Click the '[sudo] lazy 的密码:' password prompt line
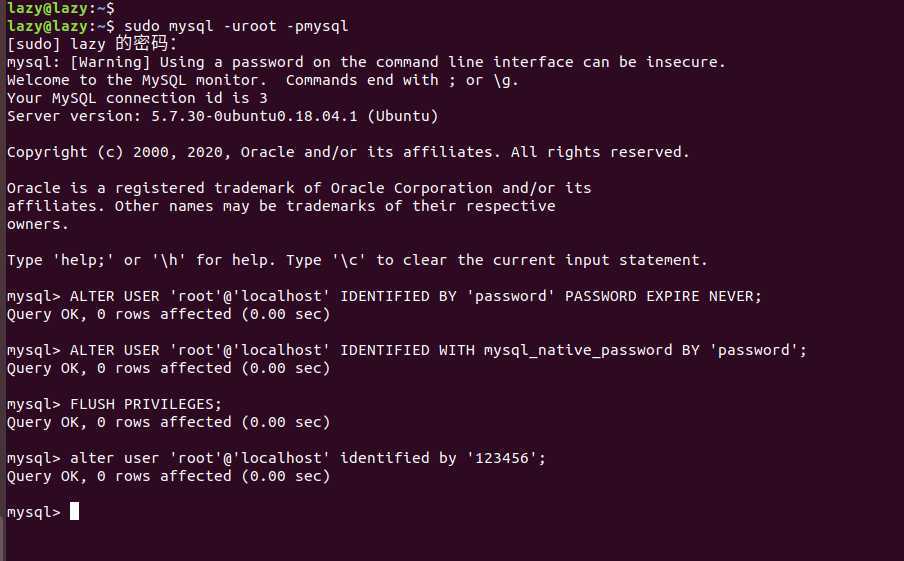 tap(92, 44)
